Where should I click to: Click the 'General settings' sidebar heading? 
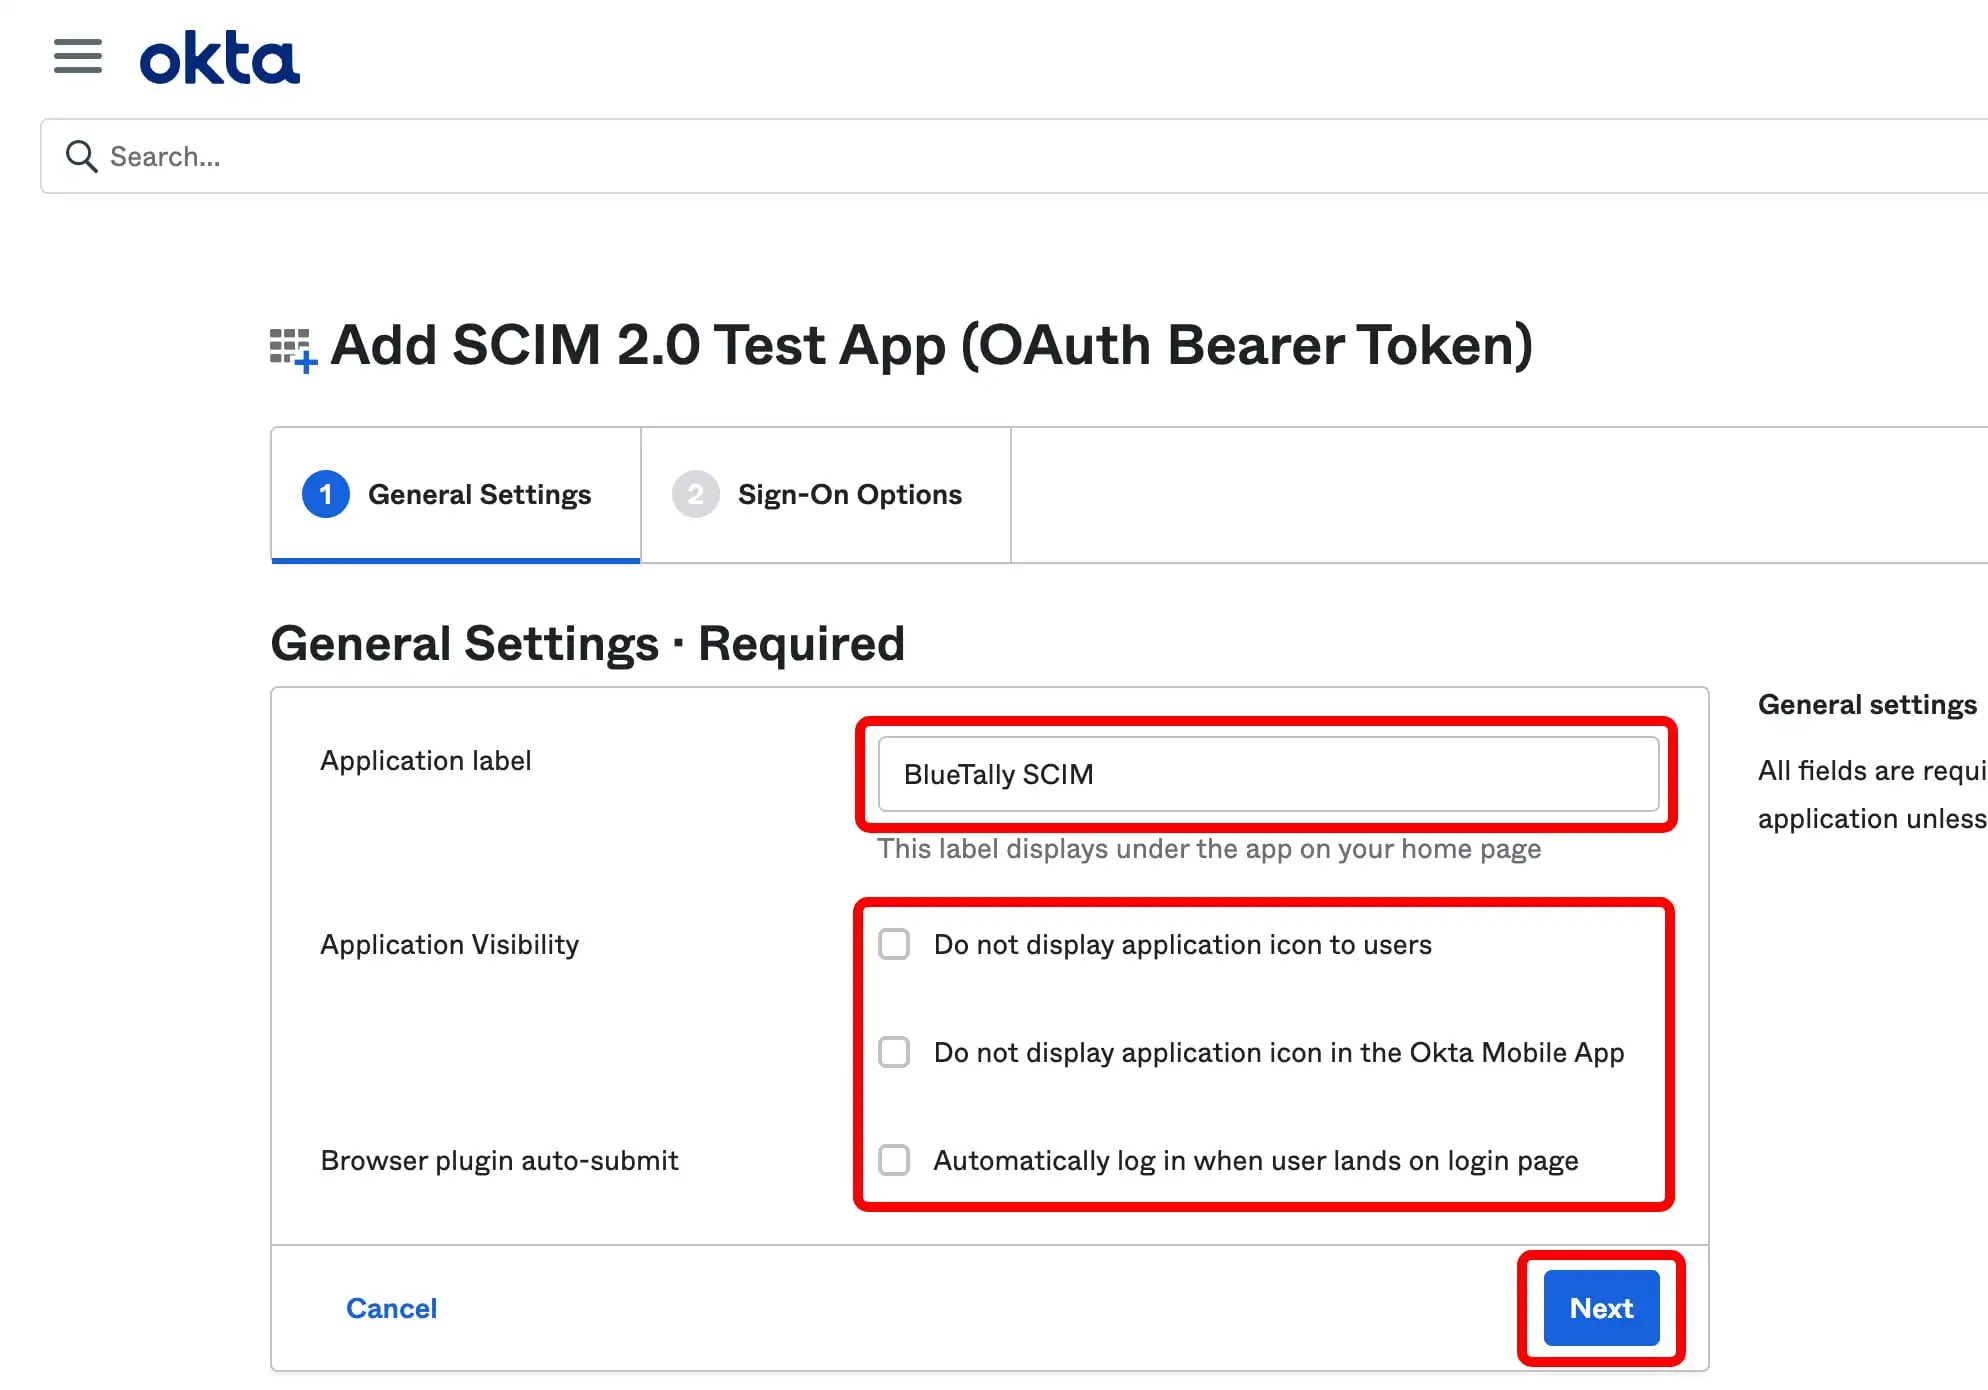point(1867,705)
